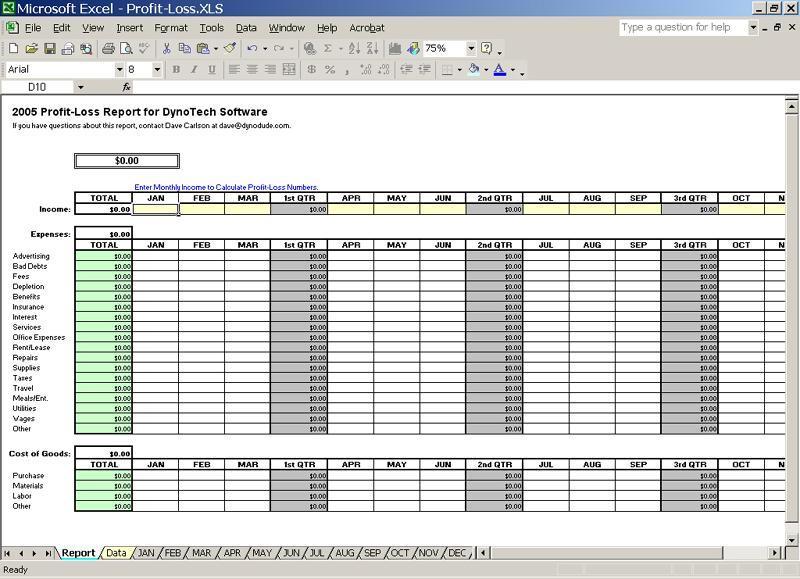
Task: Merge and center the selected cells
Action: pyautogui.click(x=289, y=69)
